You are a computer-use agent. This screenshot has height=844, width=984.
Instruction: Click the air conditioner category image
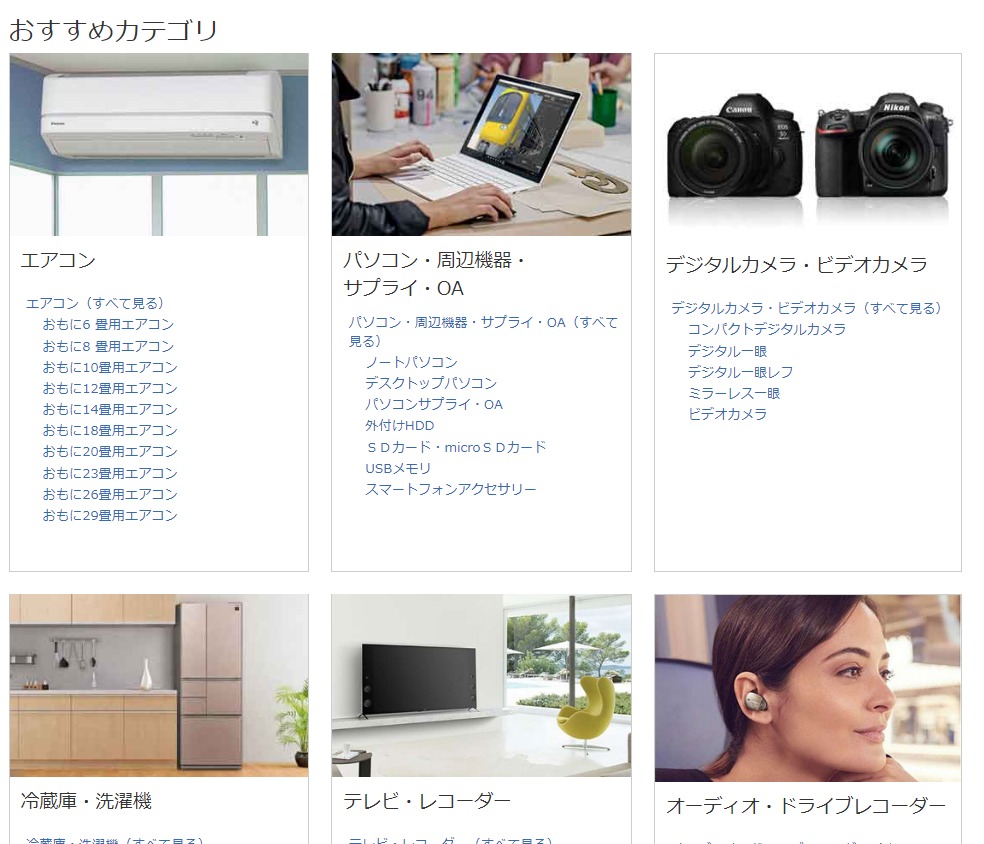[159, 144]
